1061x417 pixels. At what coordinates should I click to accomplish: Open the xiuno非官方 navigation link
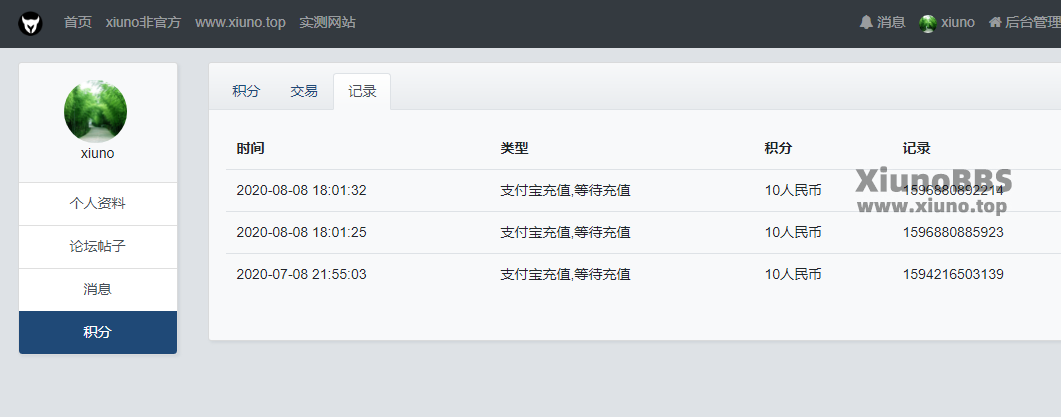(x=143, y=22)
